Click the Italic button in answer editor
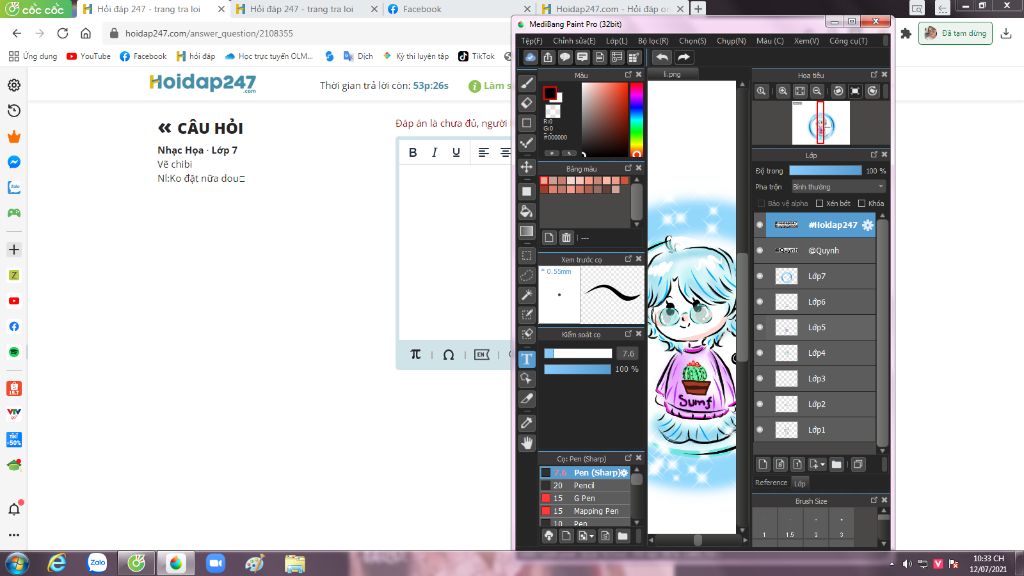Image resolution: width=1024 pixels, height=576 pixels. [434, 152]
